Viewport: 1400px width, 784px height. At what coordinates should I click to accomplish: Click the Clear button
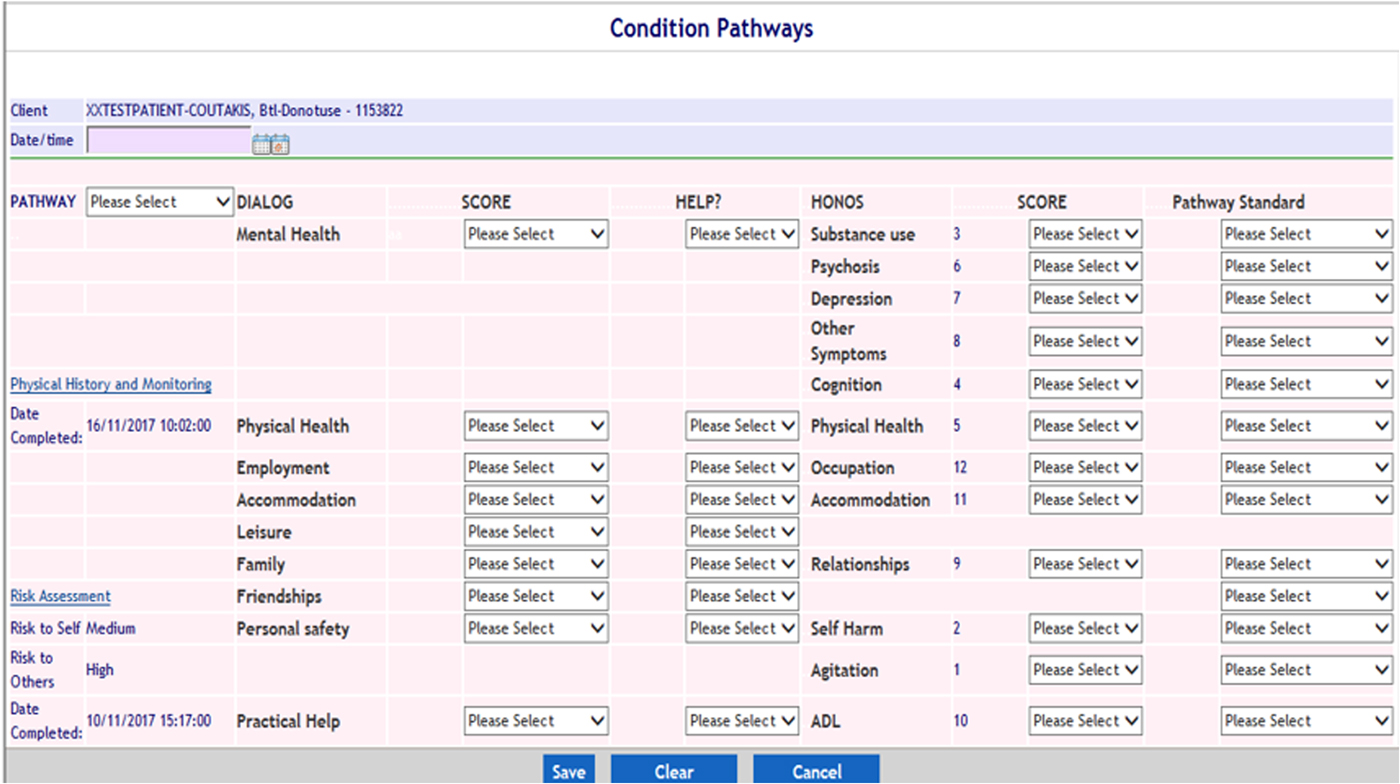click(x=674, y=771)
